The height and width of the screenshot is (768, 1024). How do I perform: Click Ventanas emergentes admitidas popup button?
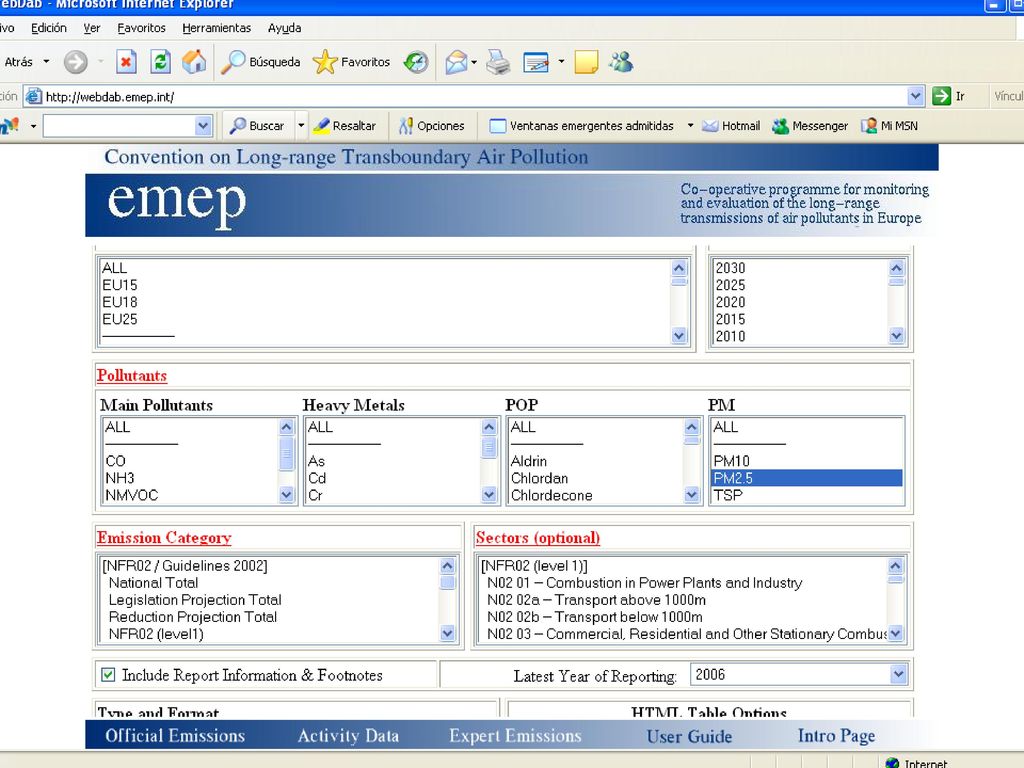[x=581, y=125]
